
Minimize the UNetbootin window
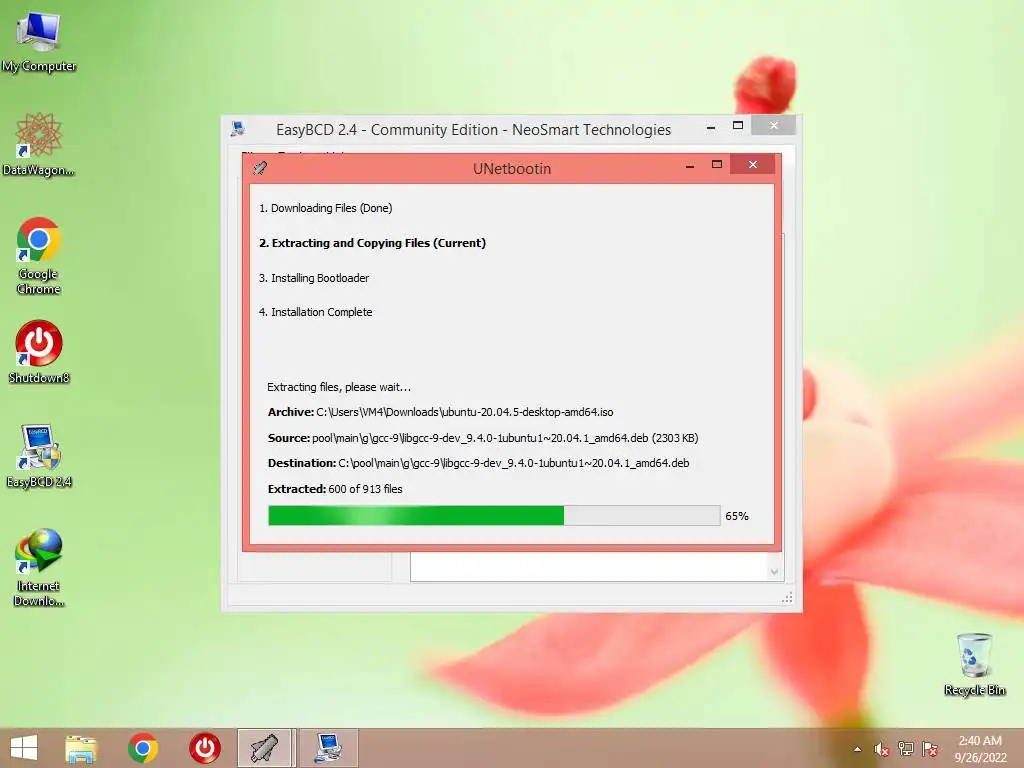[690, 165]
